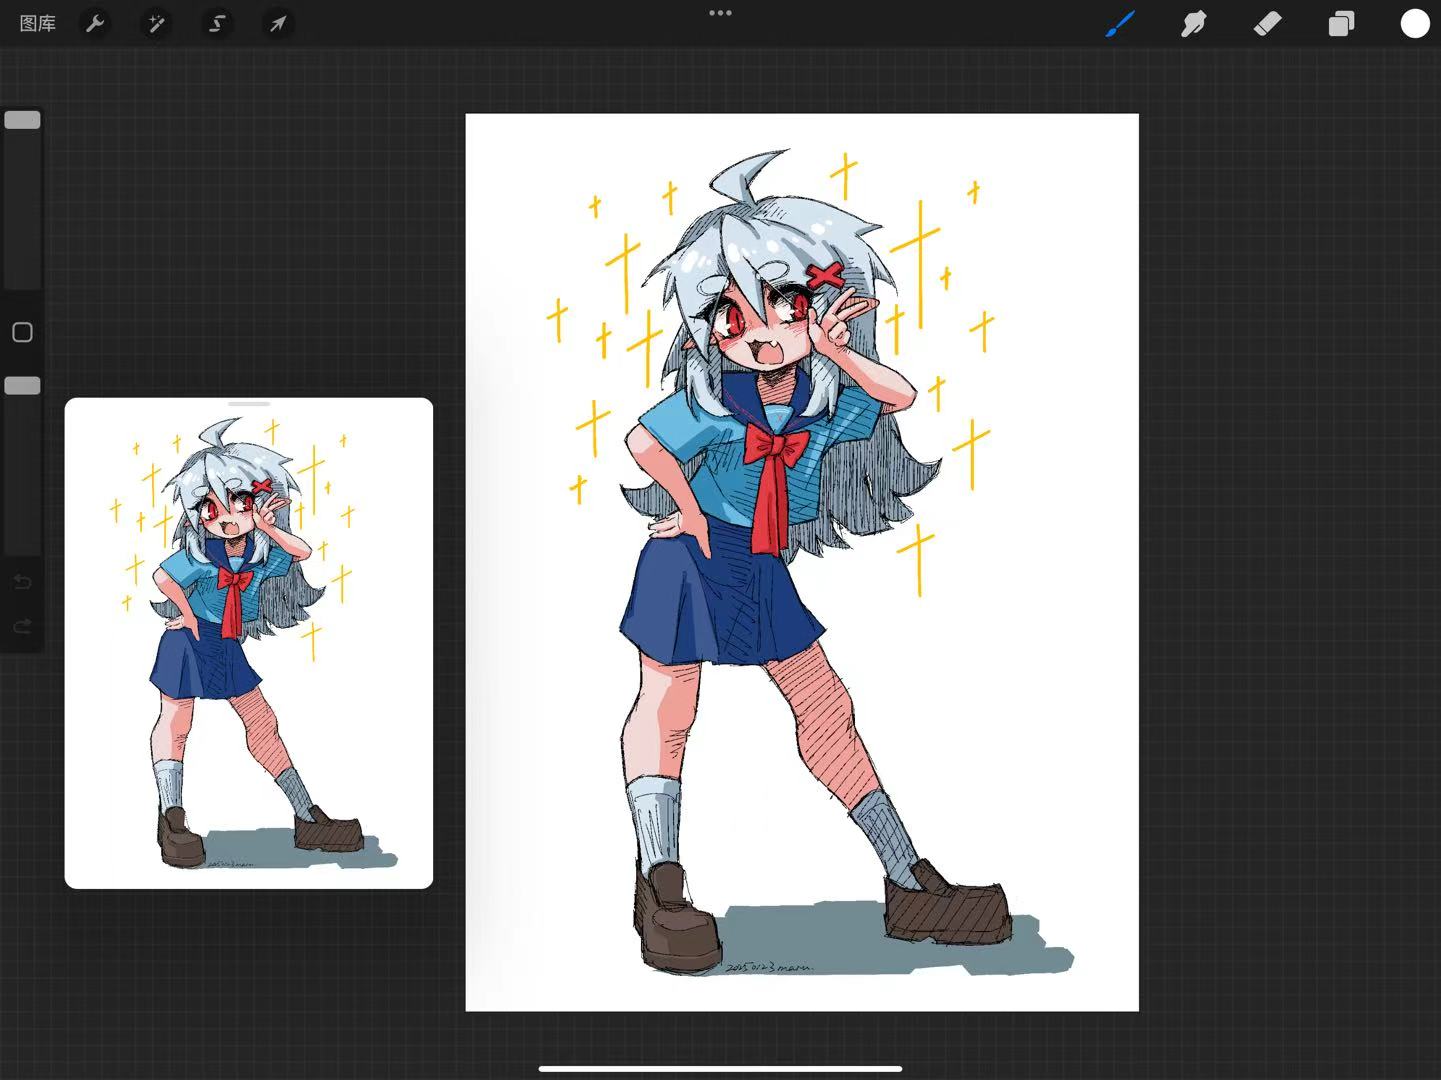Select the Smudge tool
The image size is (1441, 1080).
click(x=1193, y=23)
